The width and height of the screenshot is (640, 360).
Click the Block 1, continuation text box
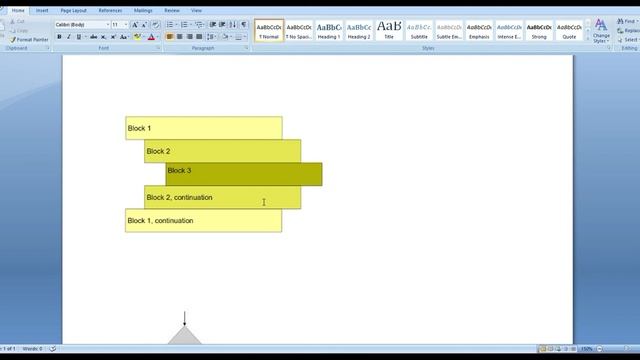[204, 220]
